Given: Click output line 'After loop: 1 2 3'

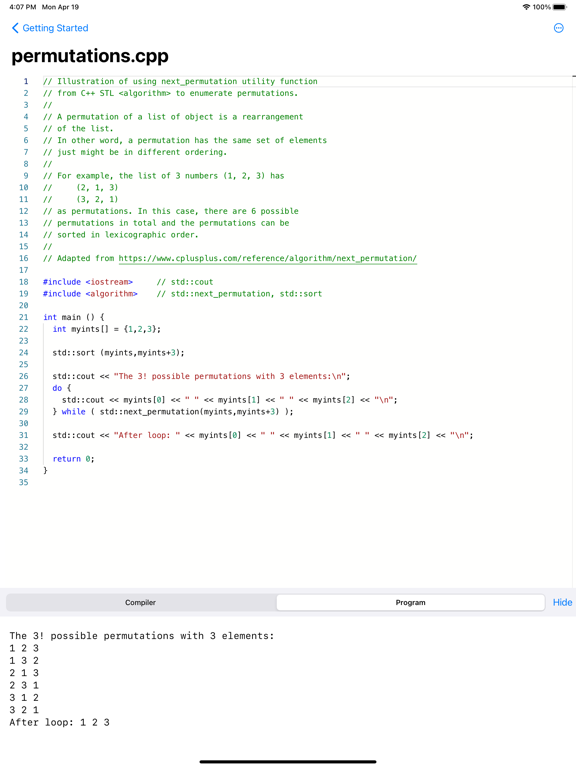Looking at the screenshot, I should click(x=59, y=722).
